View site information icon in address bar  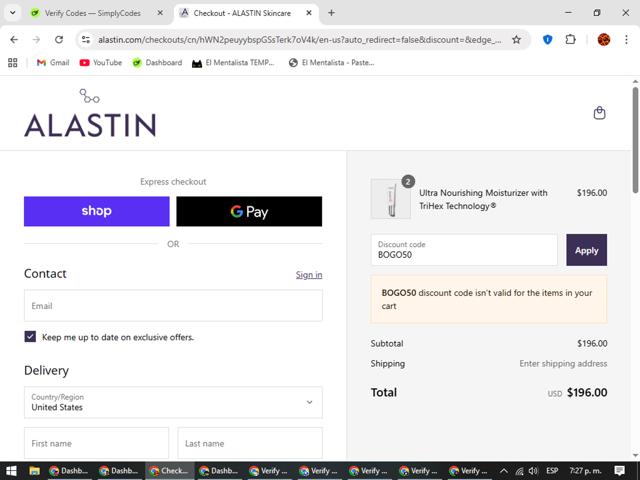point(86,40)
